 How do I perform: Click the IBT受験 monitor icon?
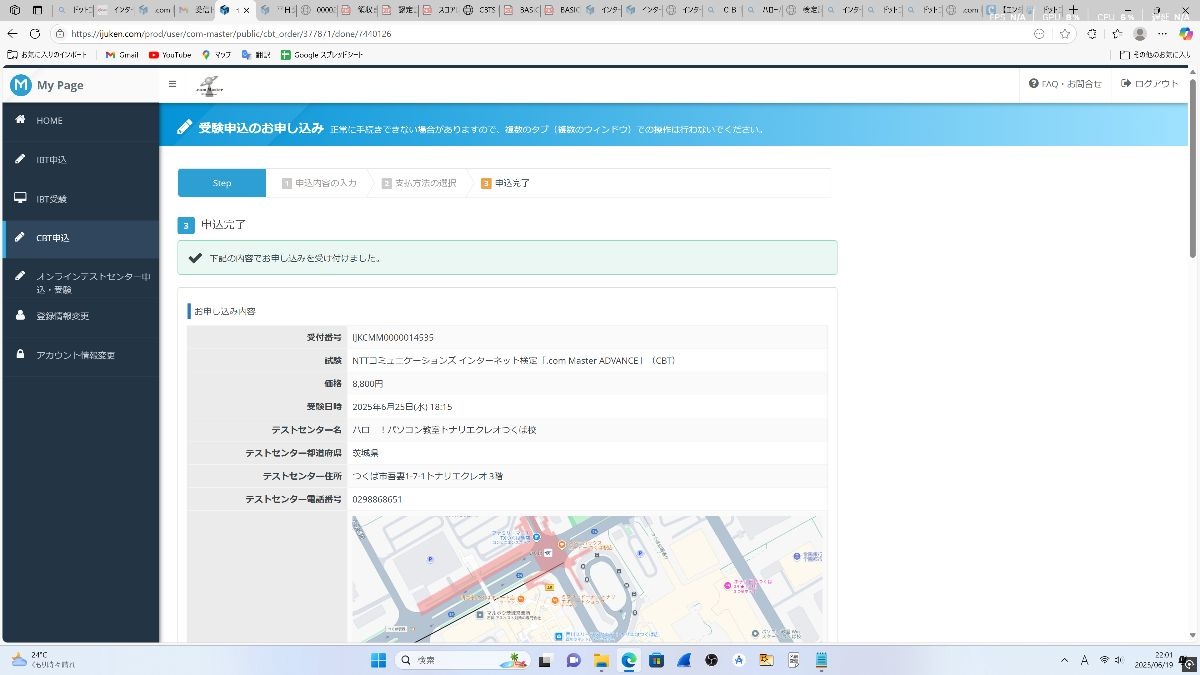(20, 199)
